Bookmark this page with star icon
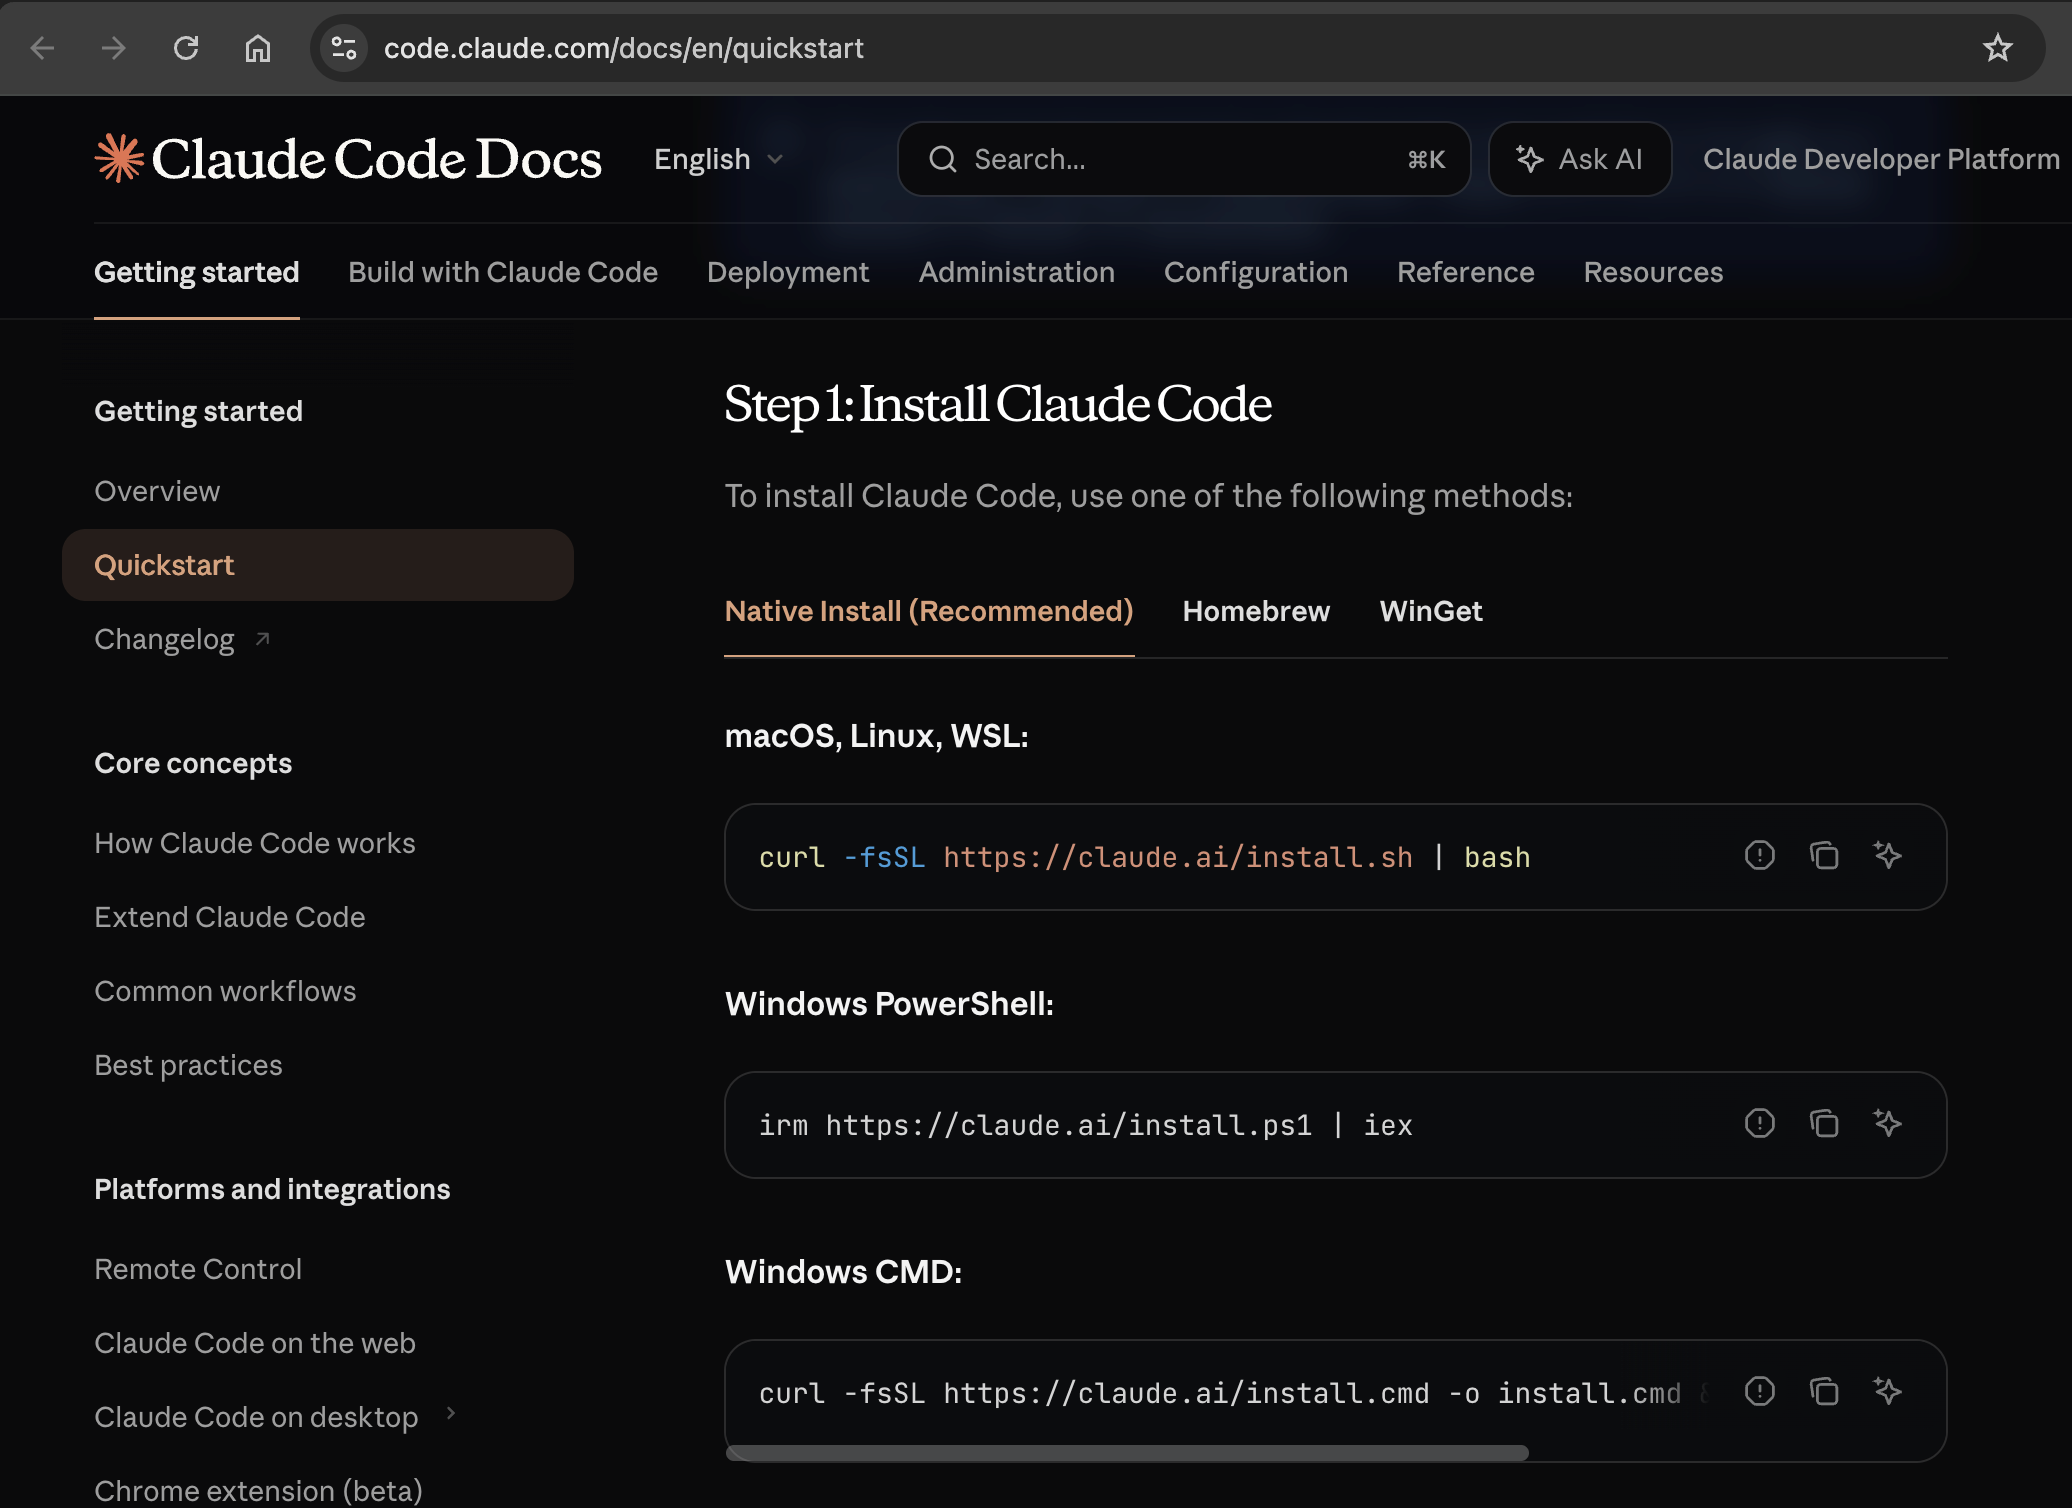The width and height of the screenshot is (2072, 1508). click(x=1997, y=48)
